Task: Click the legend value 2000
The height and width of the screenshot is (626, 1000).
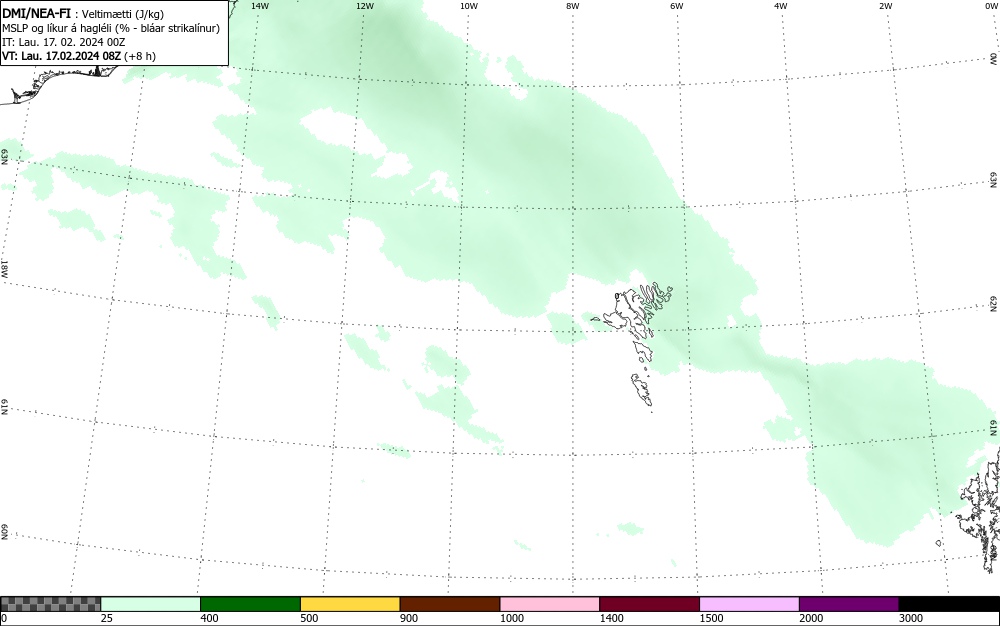Action: click(811, 618)
